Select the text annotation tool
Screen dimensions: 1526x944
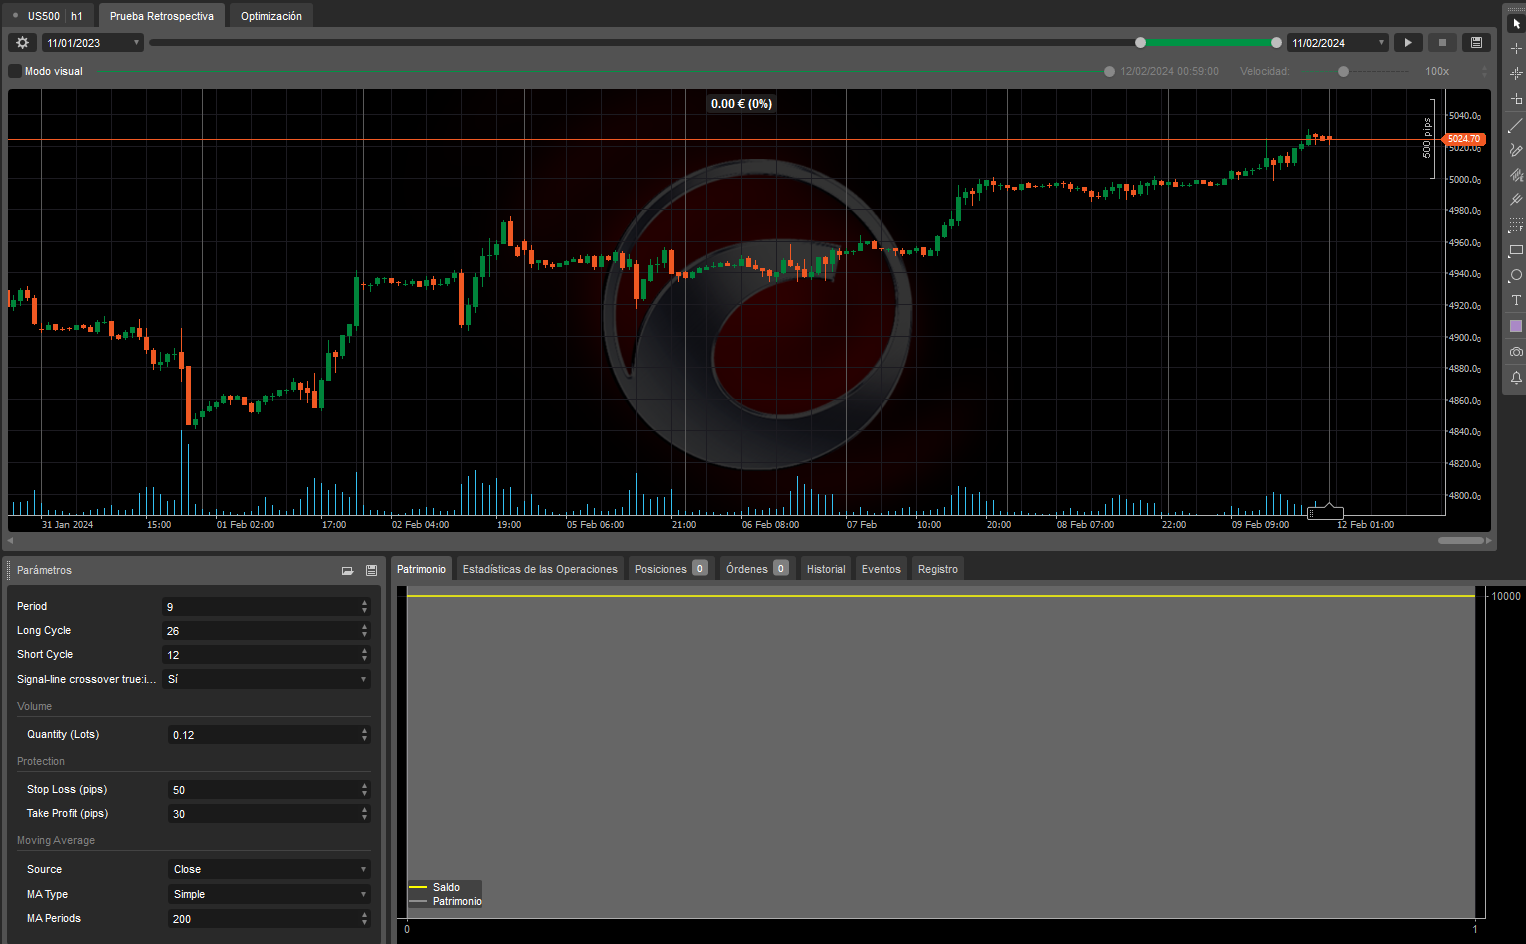pyautogui.click(x=1516, y=300)
